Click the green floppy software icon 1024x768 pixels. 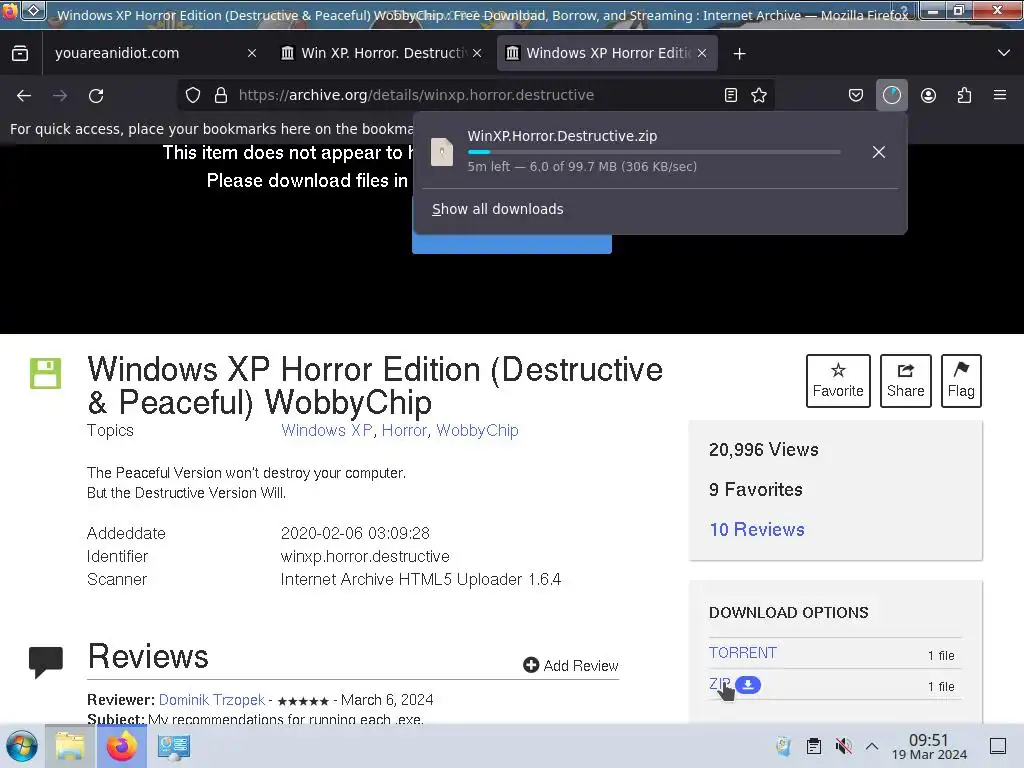45,373
